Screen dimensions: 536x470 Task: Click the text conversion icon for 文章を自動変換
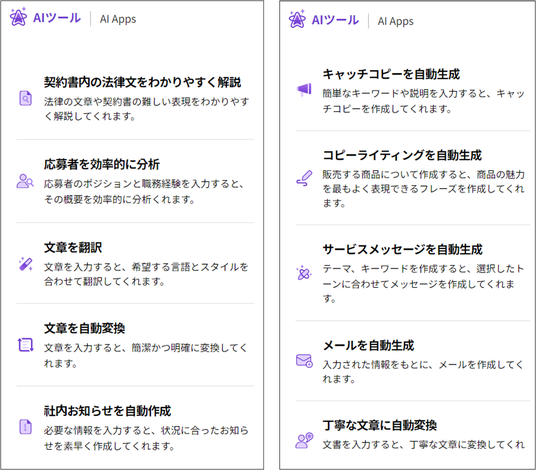pos(26,345)
